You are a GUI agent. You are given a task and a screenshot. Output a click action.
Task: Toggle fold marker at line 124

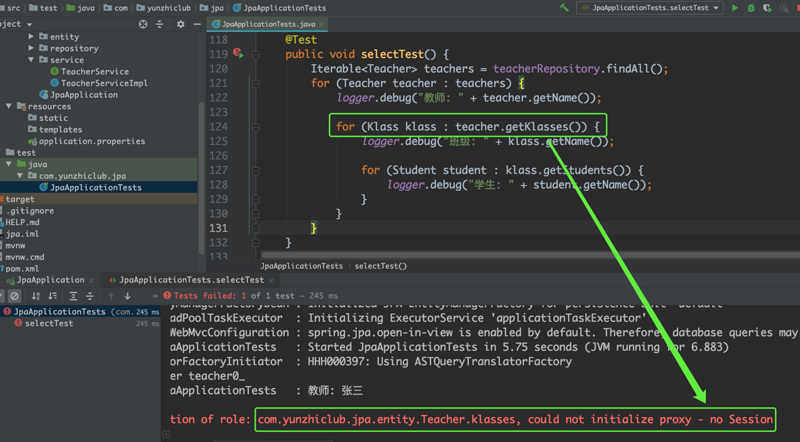pyautogui.click(x=256, y=127)
